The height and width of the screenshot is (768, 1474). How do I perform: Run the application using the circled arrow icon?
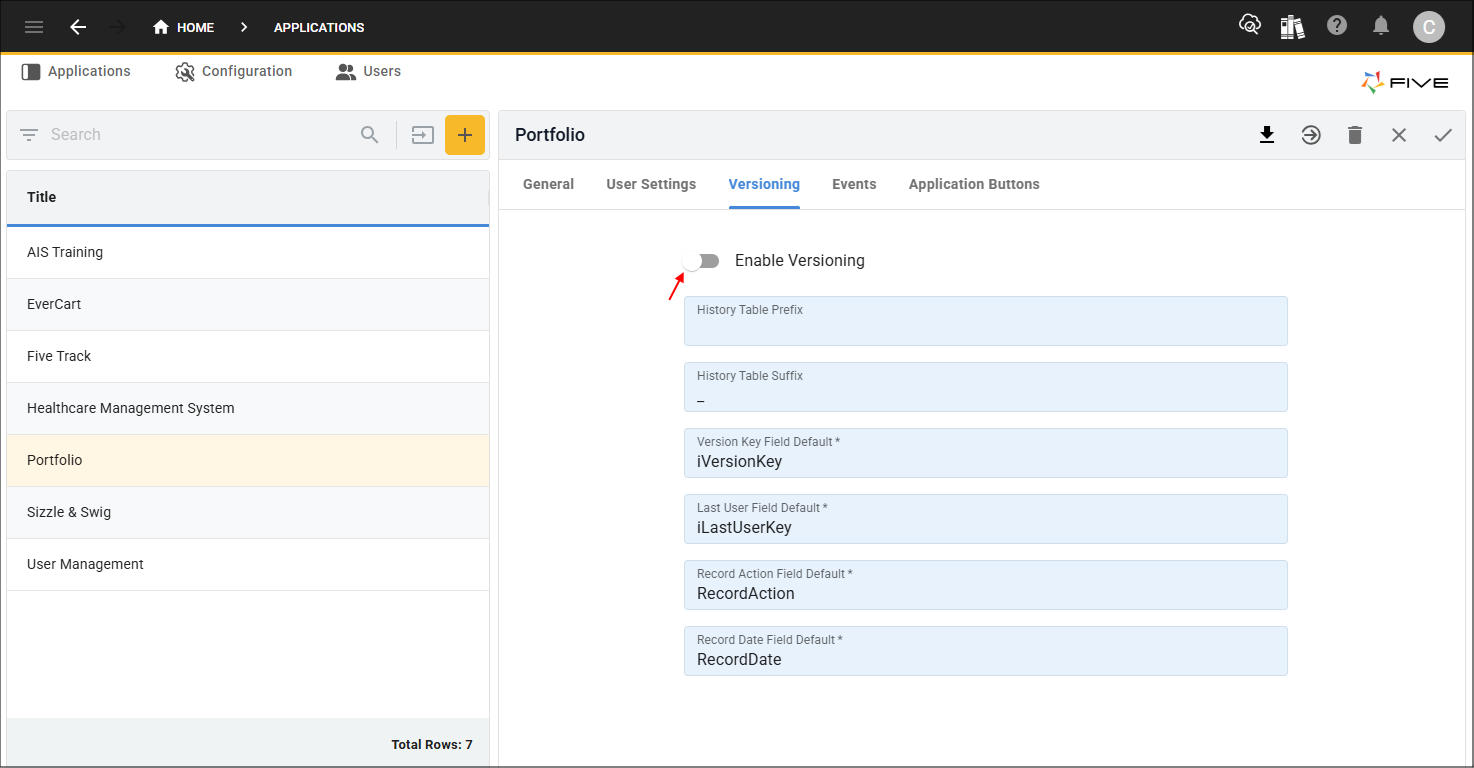pos(1311,134)
